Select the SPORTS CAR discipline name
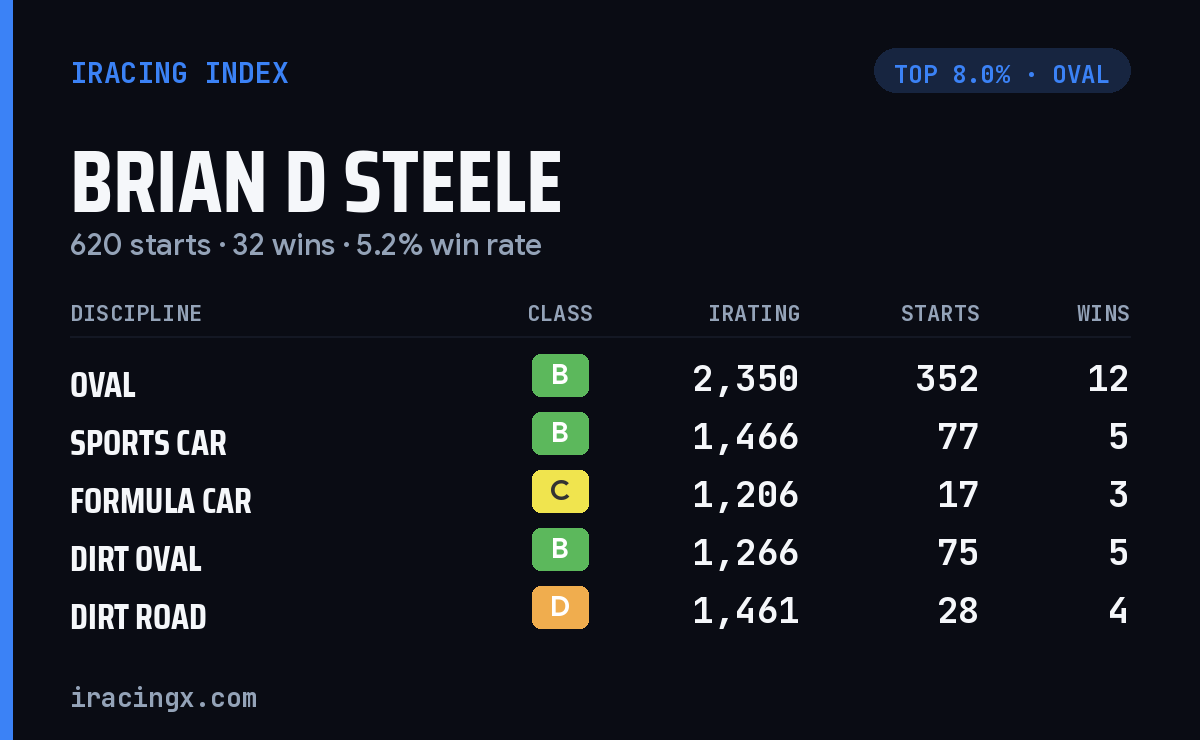Image resolution: width=1200 pixels, height=740 pixels. pyautogui.click(x=148, y=443)
